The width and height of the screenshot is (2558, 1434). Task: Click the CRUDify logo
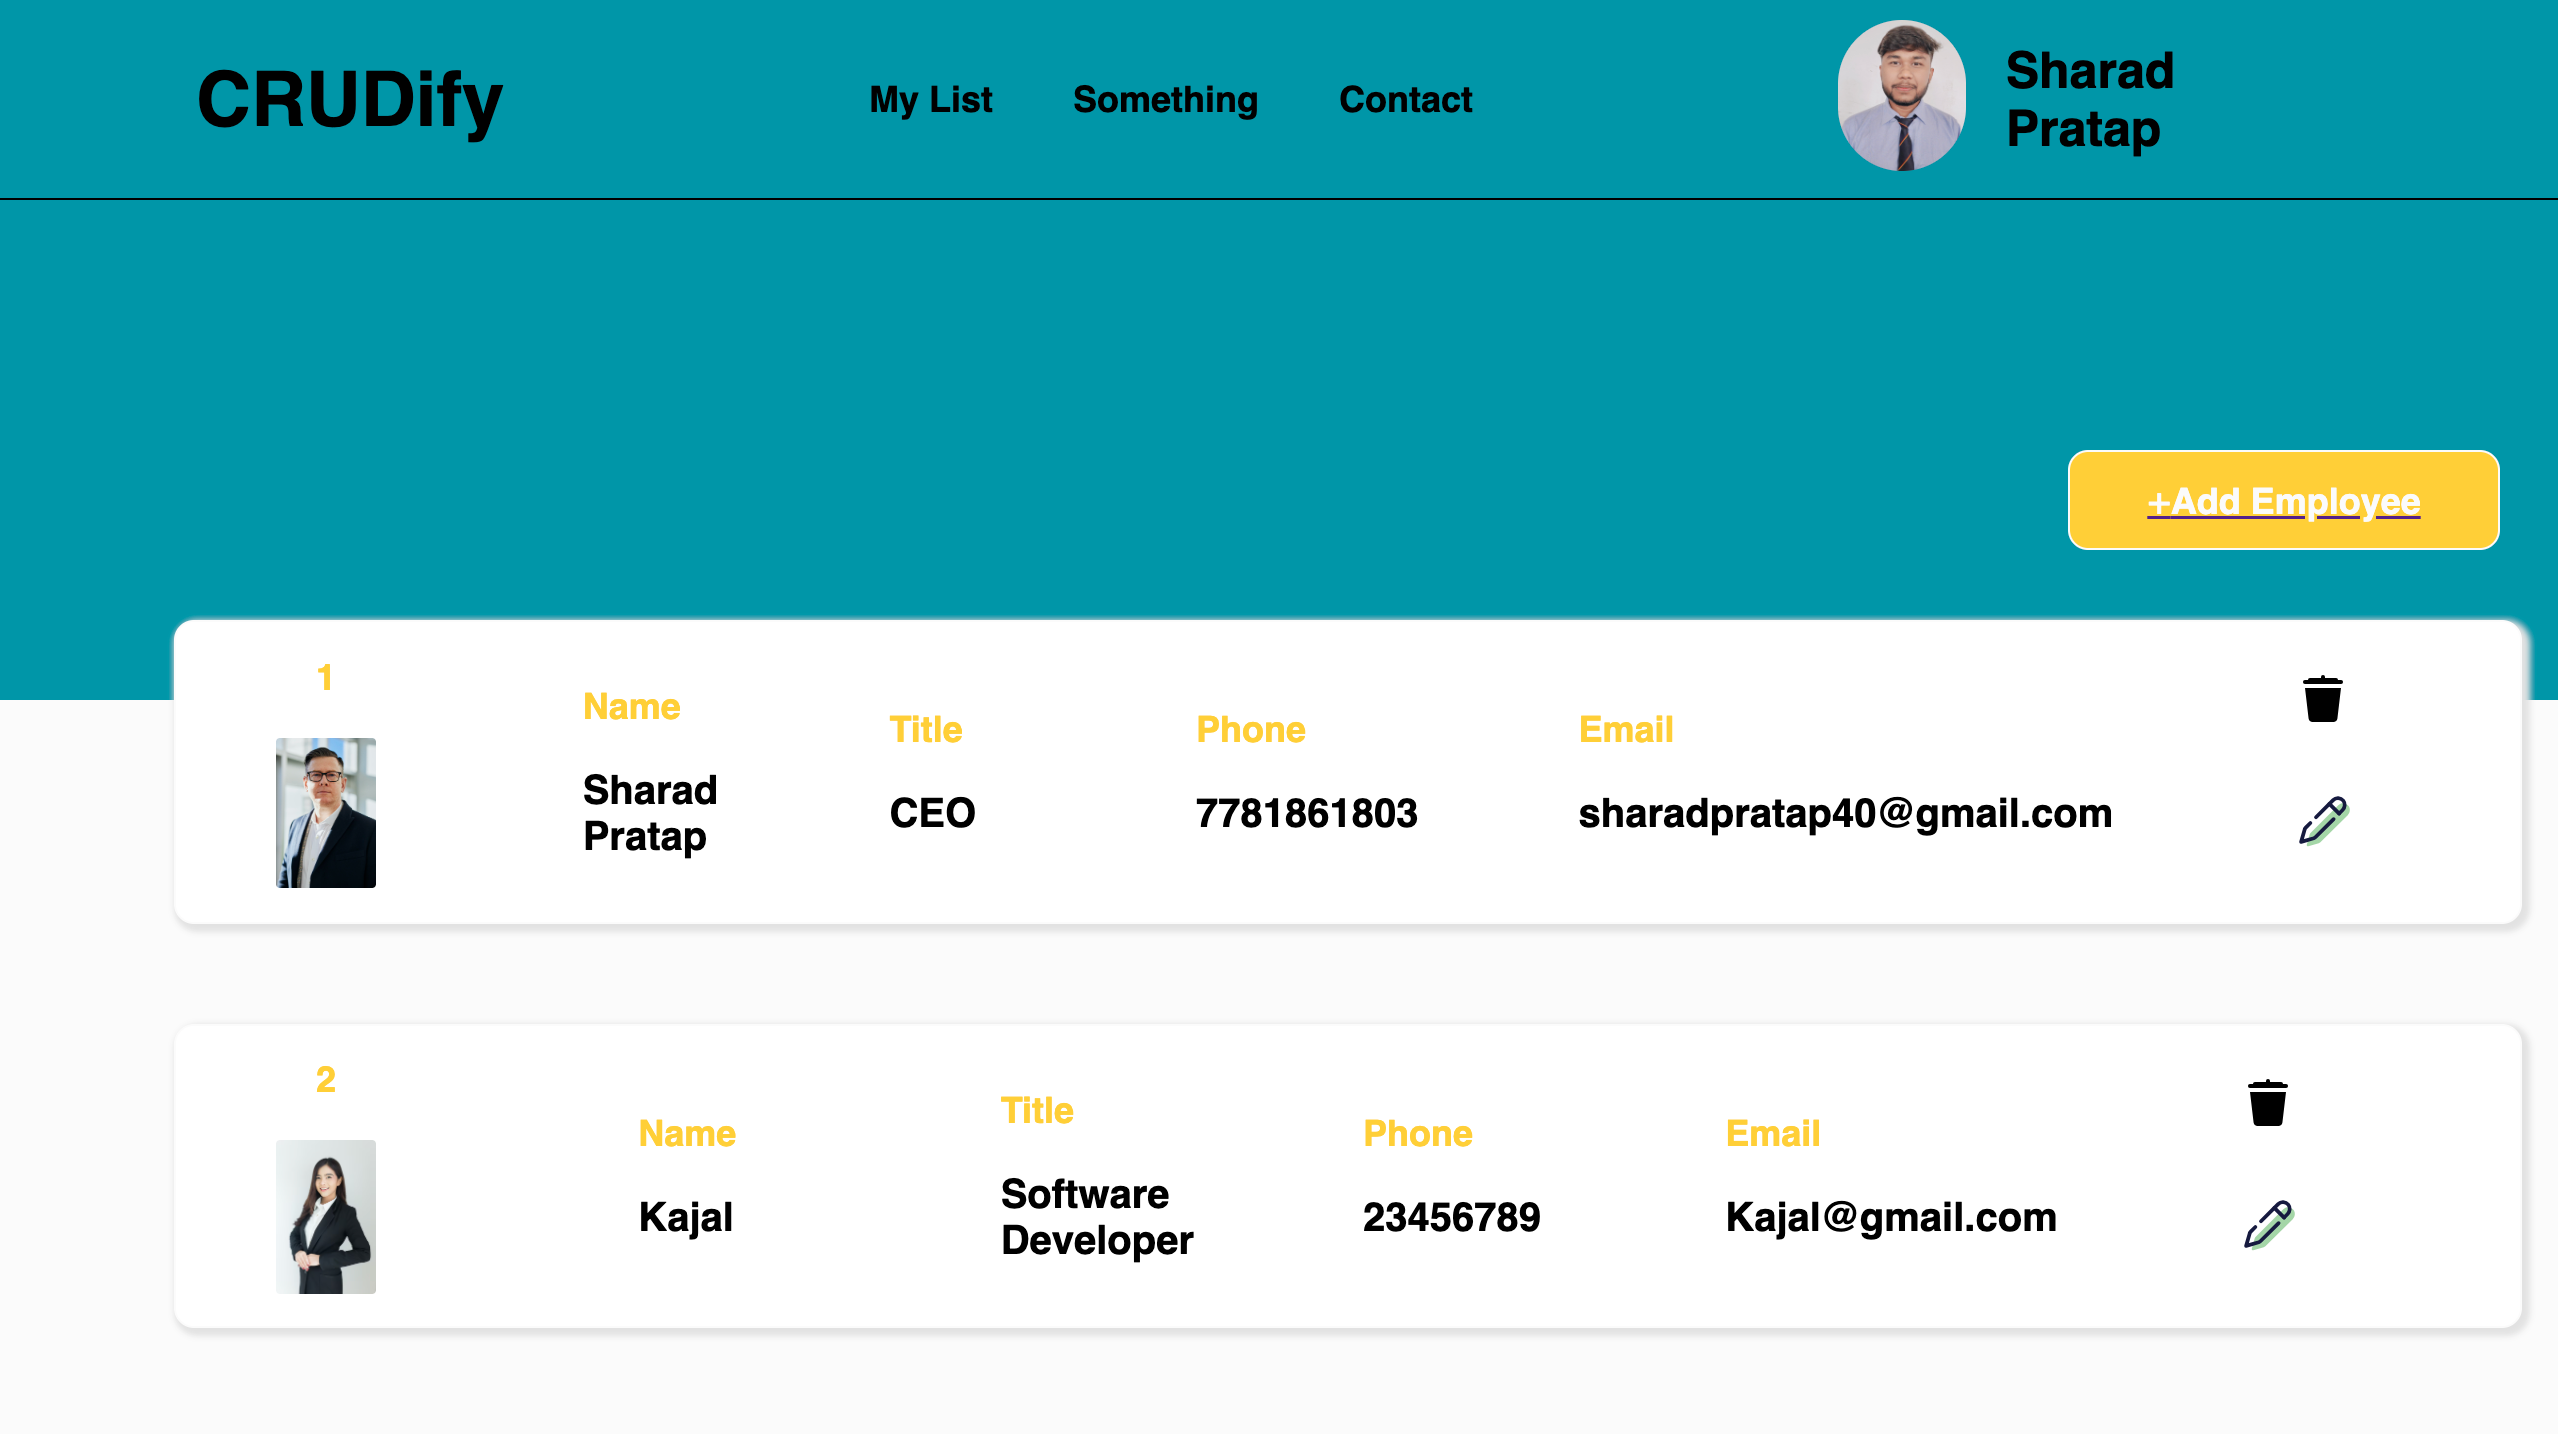pyautogui.click(x=350, y=100)
